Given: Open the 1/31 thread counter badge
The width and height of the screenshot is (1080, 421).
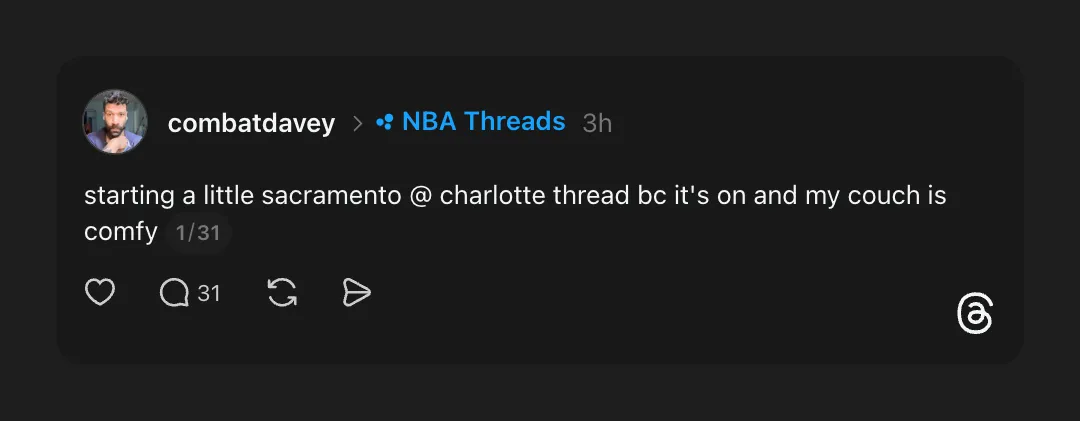Looking at the screenshot, I should [197, 233].
